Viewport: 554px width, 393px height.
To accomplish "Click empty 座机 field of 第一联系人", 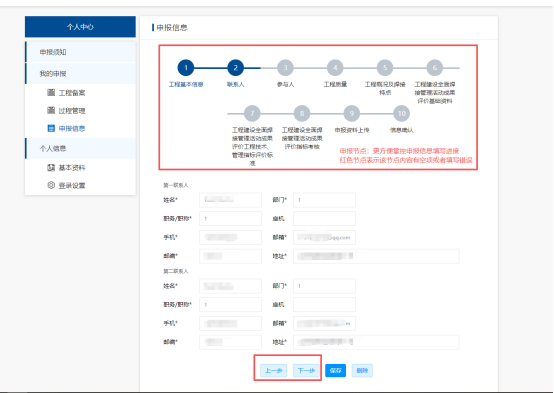I will click(x=324, y=218).
